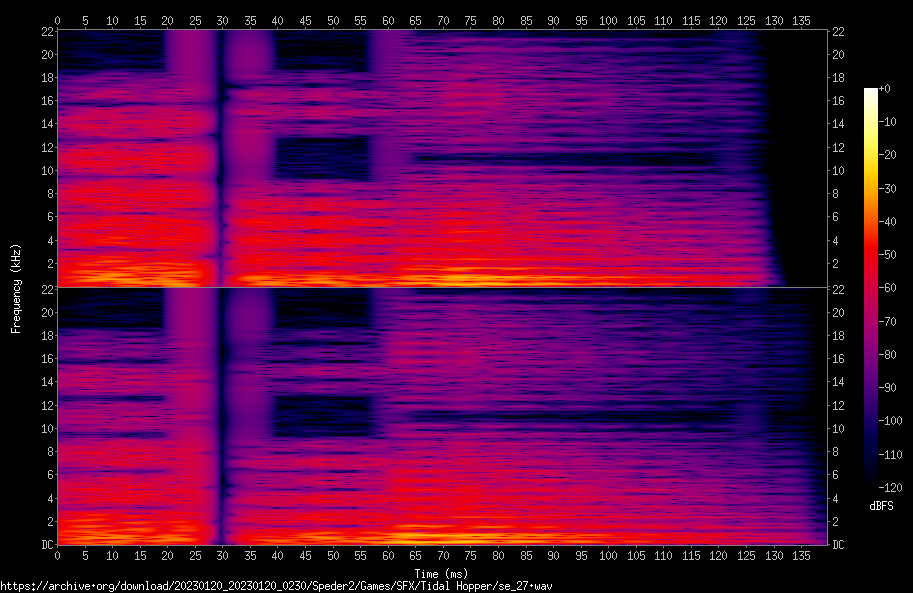The height and width of the screenshot is (593, 913).
Task: Click the "Time (ms)" axis label
Action: point(441,574)
